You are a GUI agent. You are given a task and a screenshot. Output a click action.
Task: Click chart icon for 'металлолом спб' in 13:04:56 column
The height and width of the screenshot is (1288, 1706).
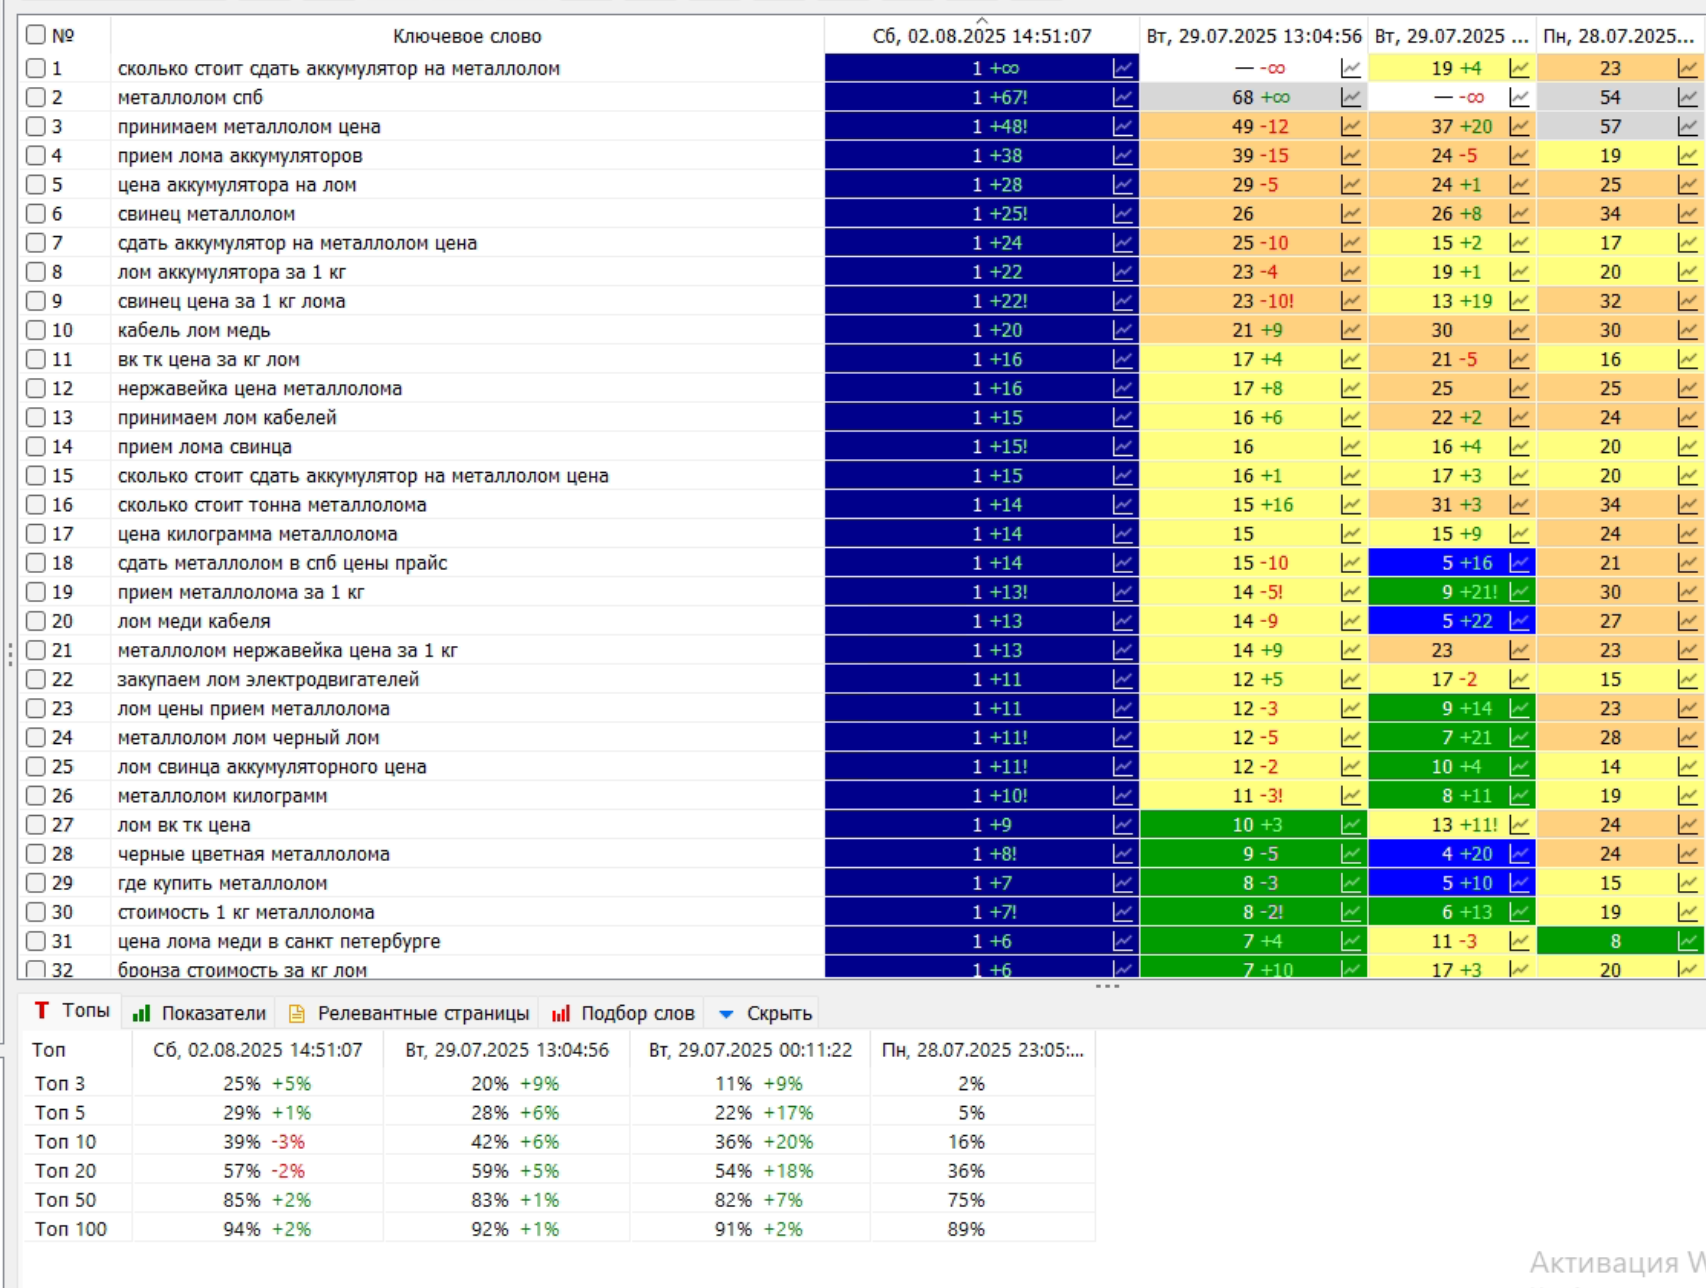pyautogui.click(x=1351, y=98)
